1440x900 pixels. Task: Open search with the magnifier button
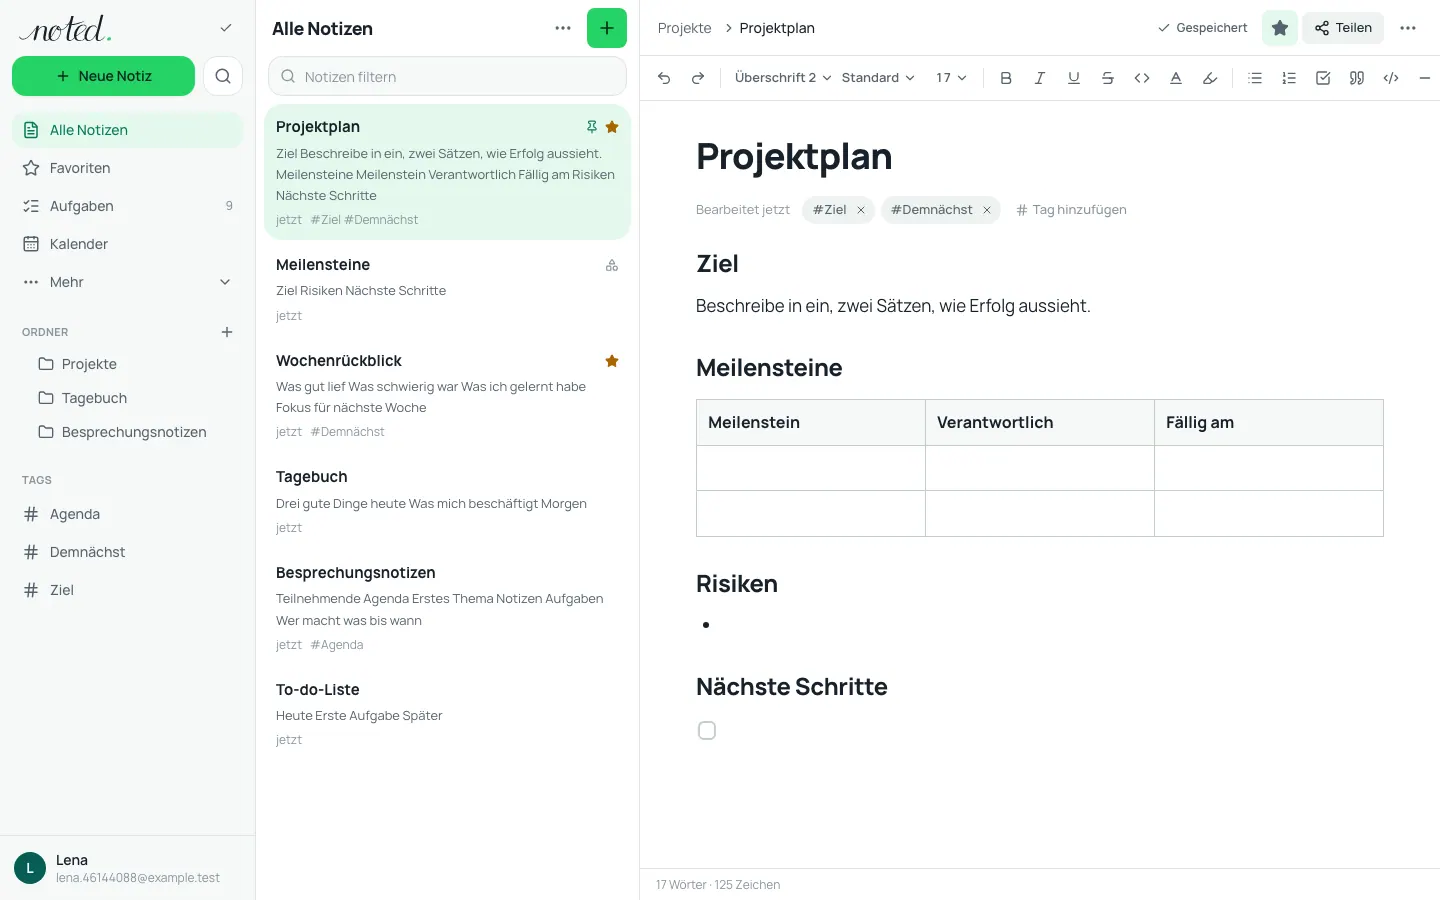(223, 76)
